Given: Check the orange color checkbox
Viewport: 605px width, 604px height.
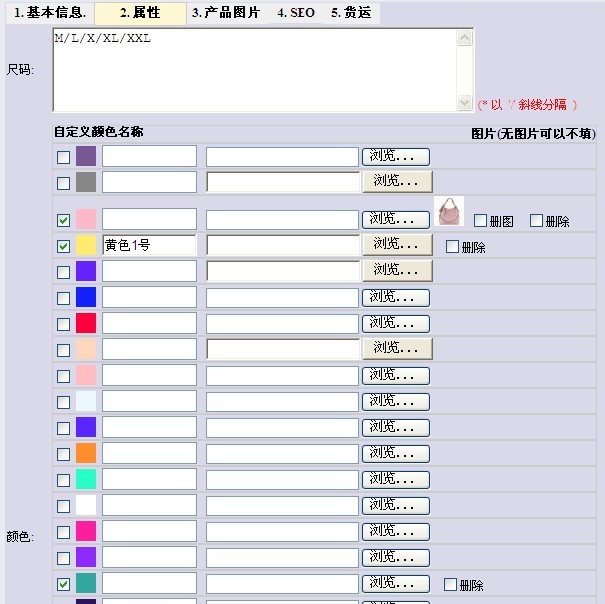Looking at the screenshot, I should pyautogui.click(x=63, y=454).
